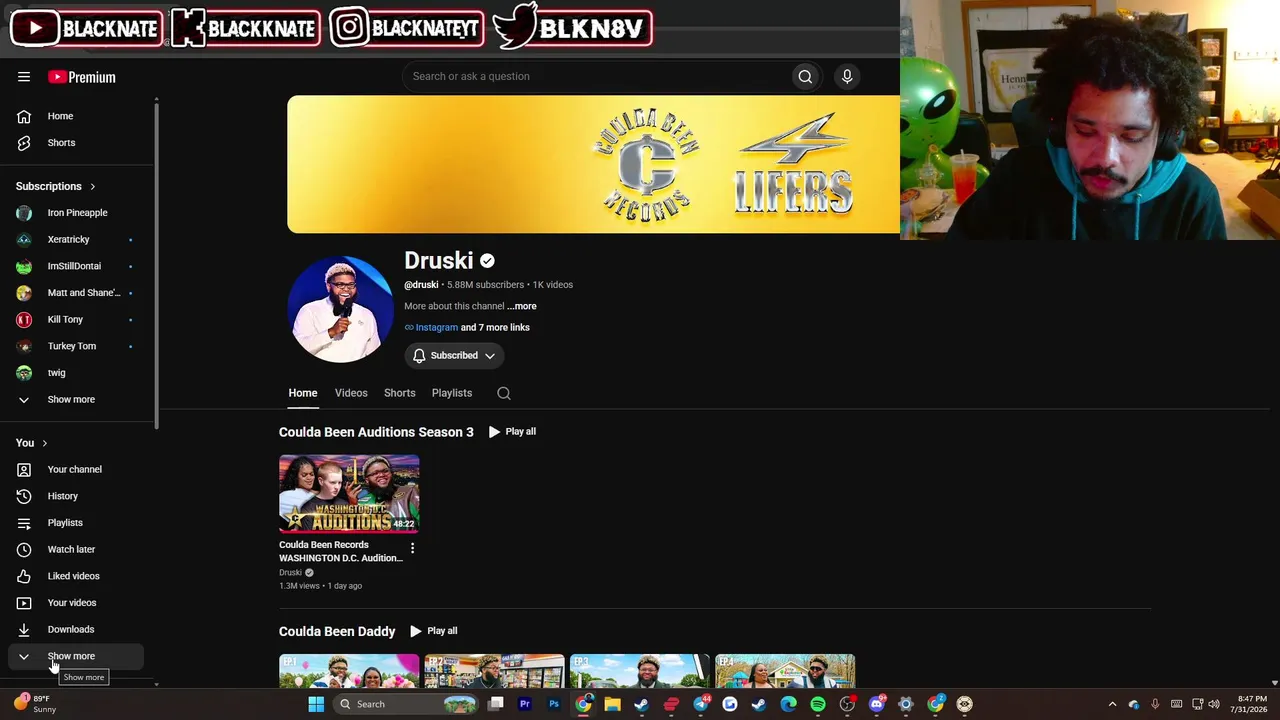Screen dimensions: 1280x720
Task: Expand channel description with ...more
Action: [522, 306]
